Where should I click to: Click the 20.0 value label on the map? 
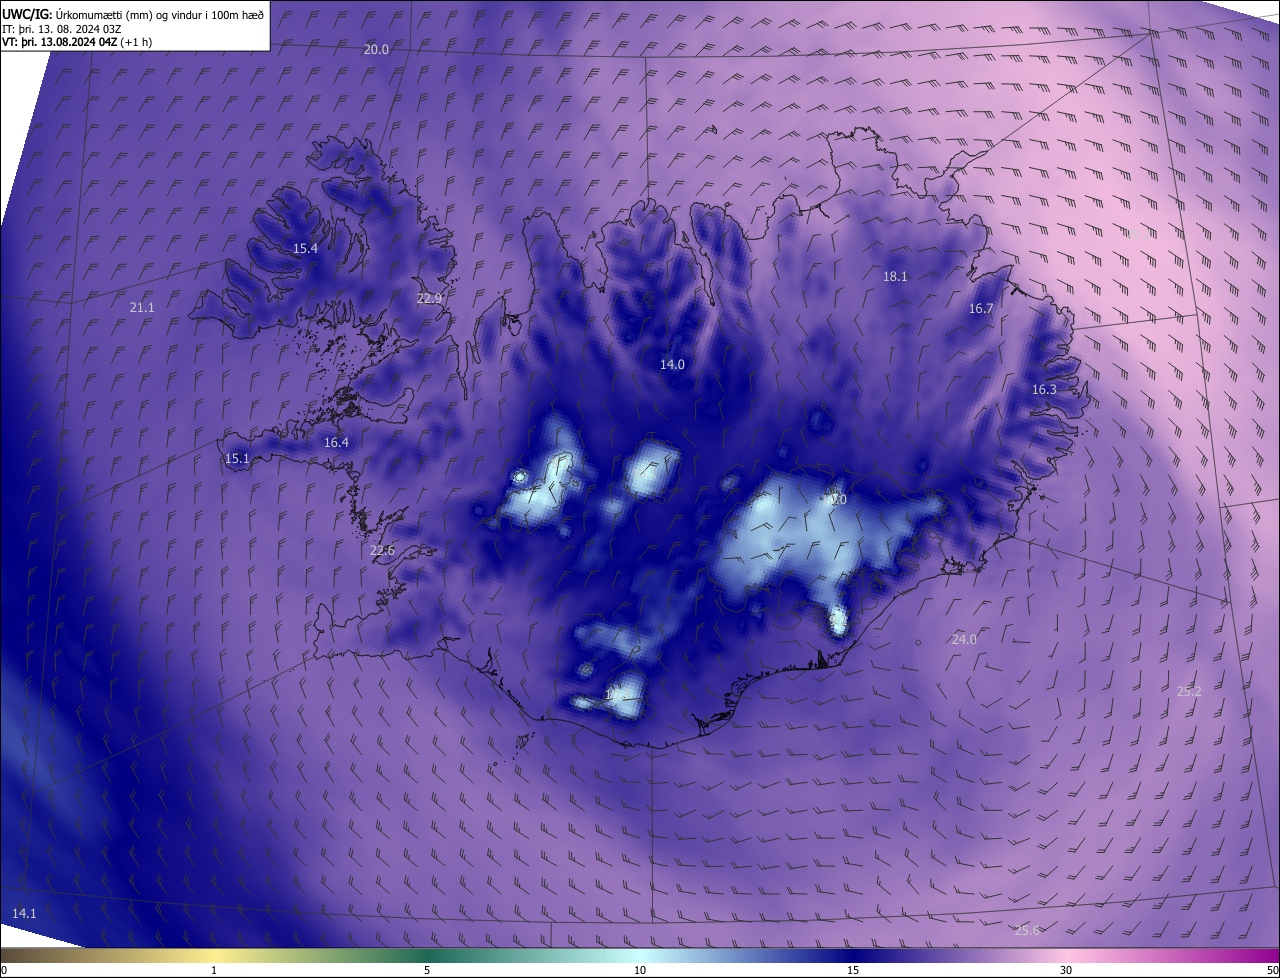[x=376, y=49]
